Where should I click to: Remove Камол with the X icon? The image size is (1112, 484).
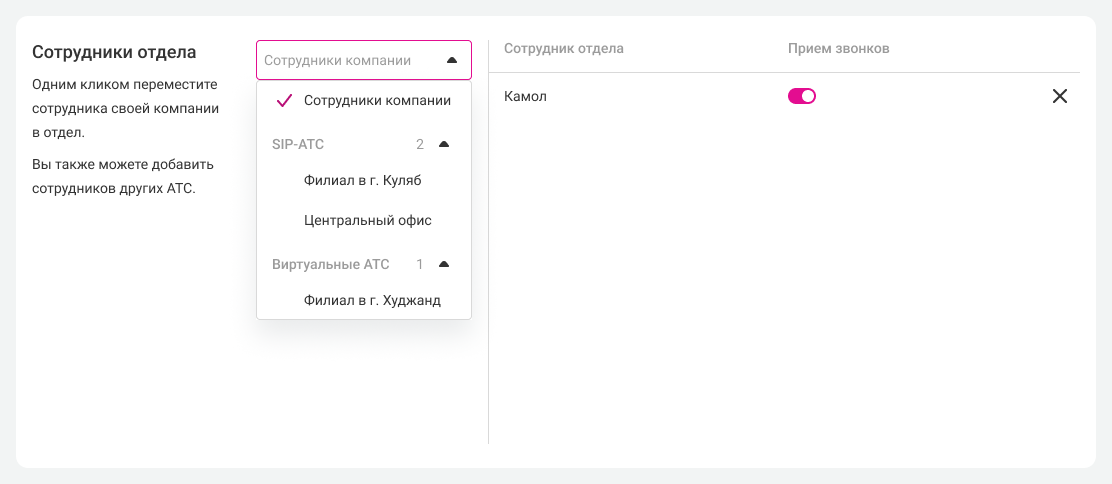click(1060, 96)
